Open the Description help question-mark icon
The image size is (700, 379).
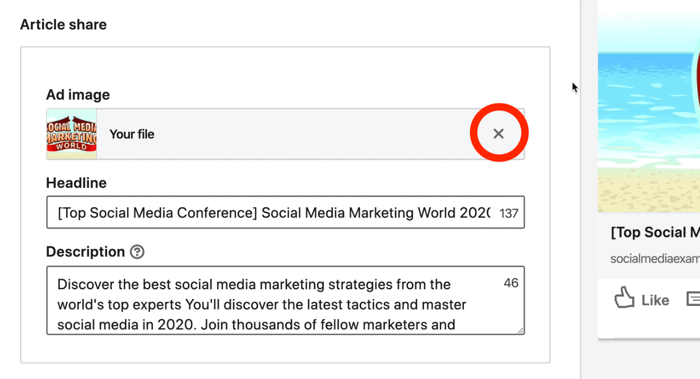(x=137, y=252)
